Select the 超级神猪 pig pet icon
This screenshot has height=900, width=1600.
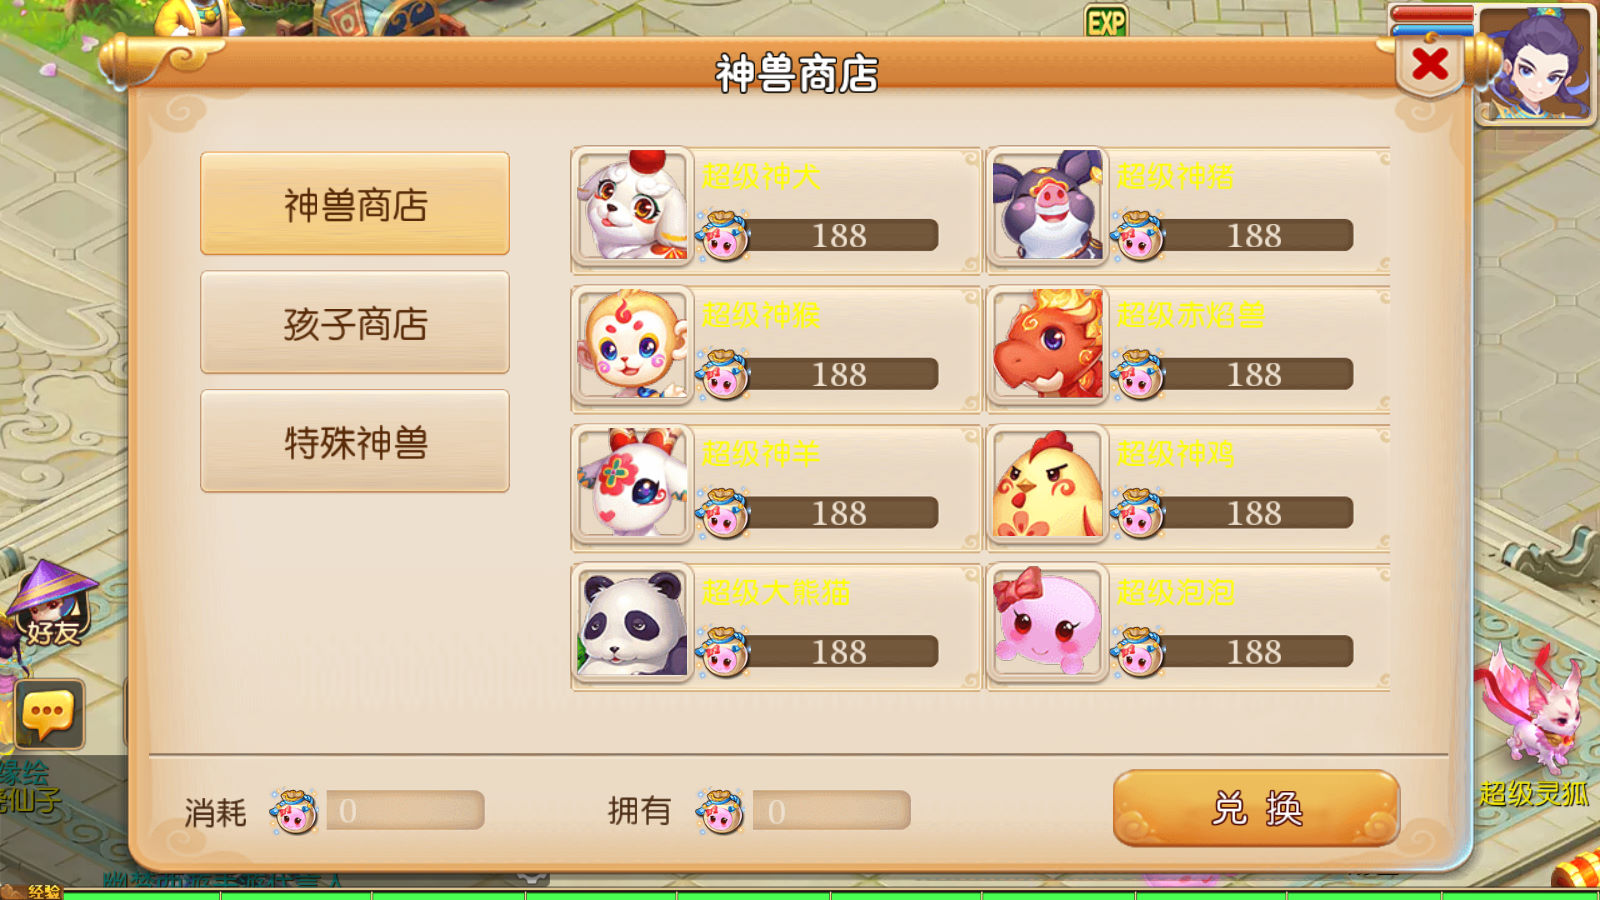[1047, 205]
